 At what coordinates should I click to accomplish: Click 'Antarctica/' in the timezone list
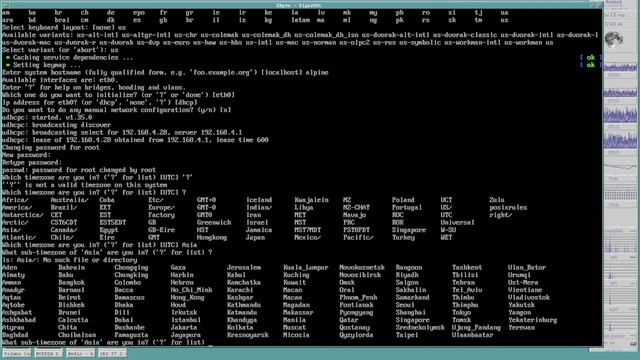pyautogui.click(x=22, y=215)
